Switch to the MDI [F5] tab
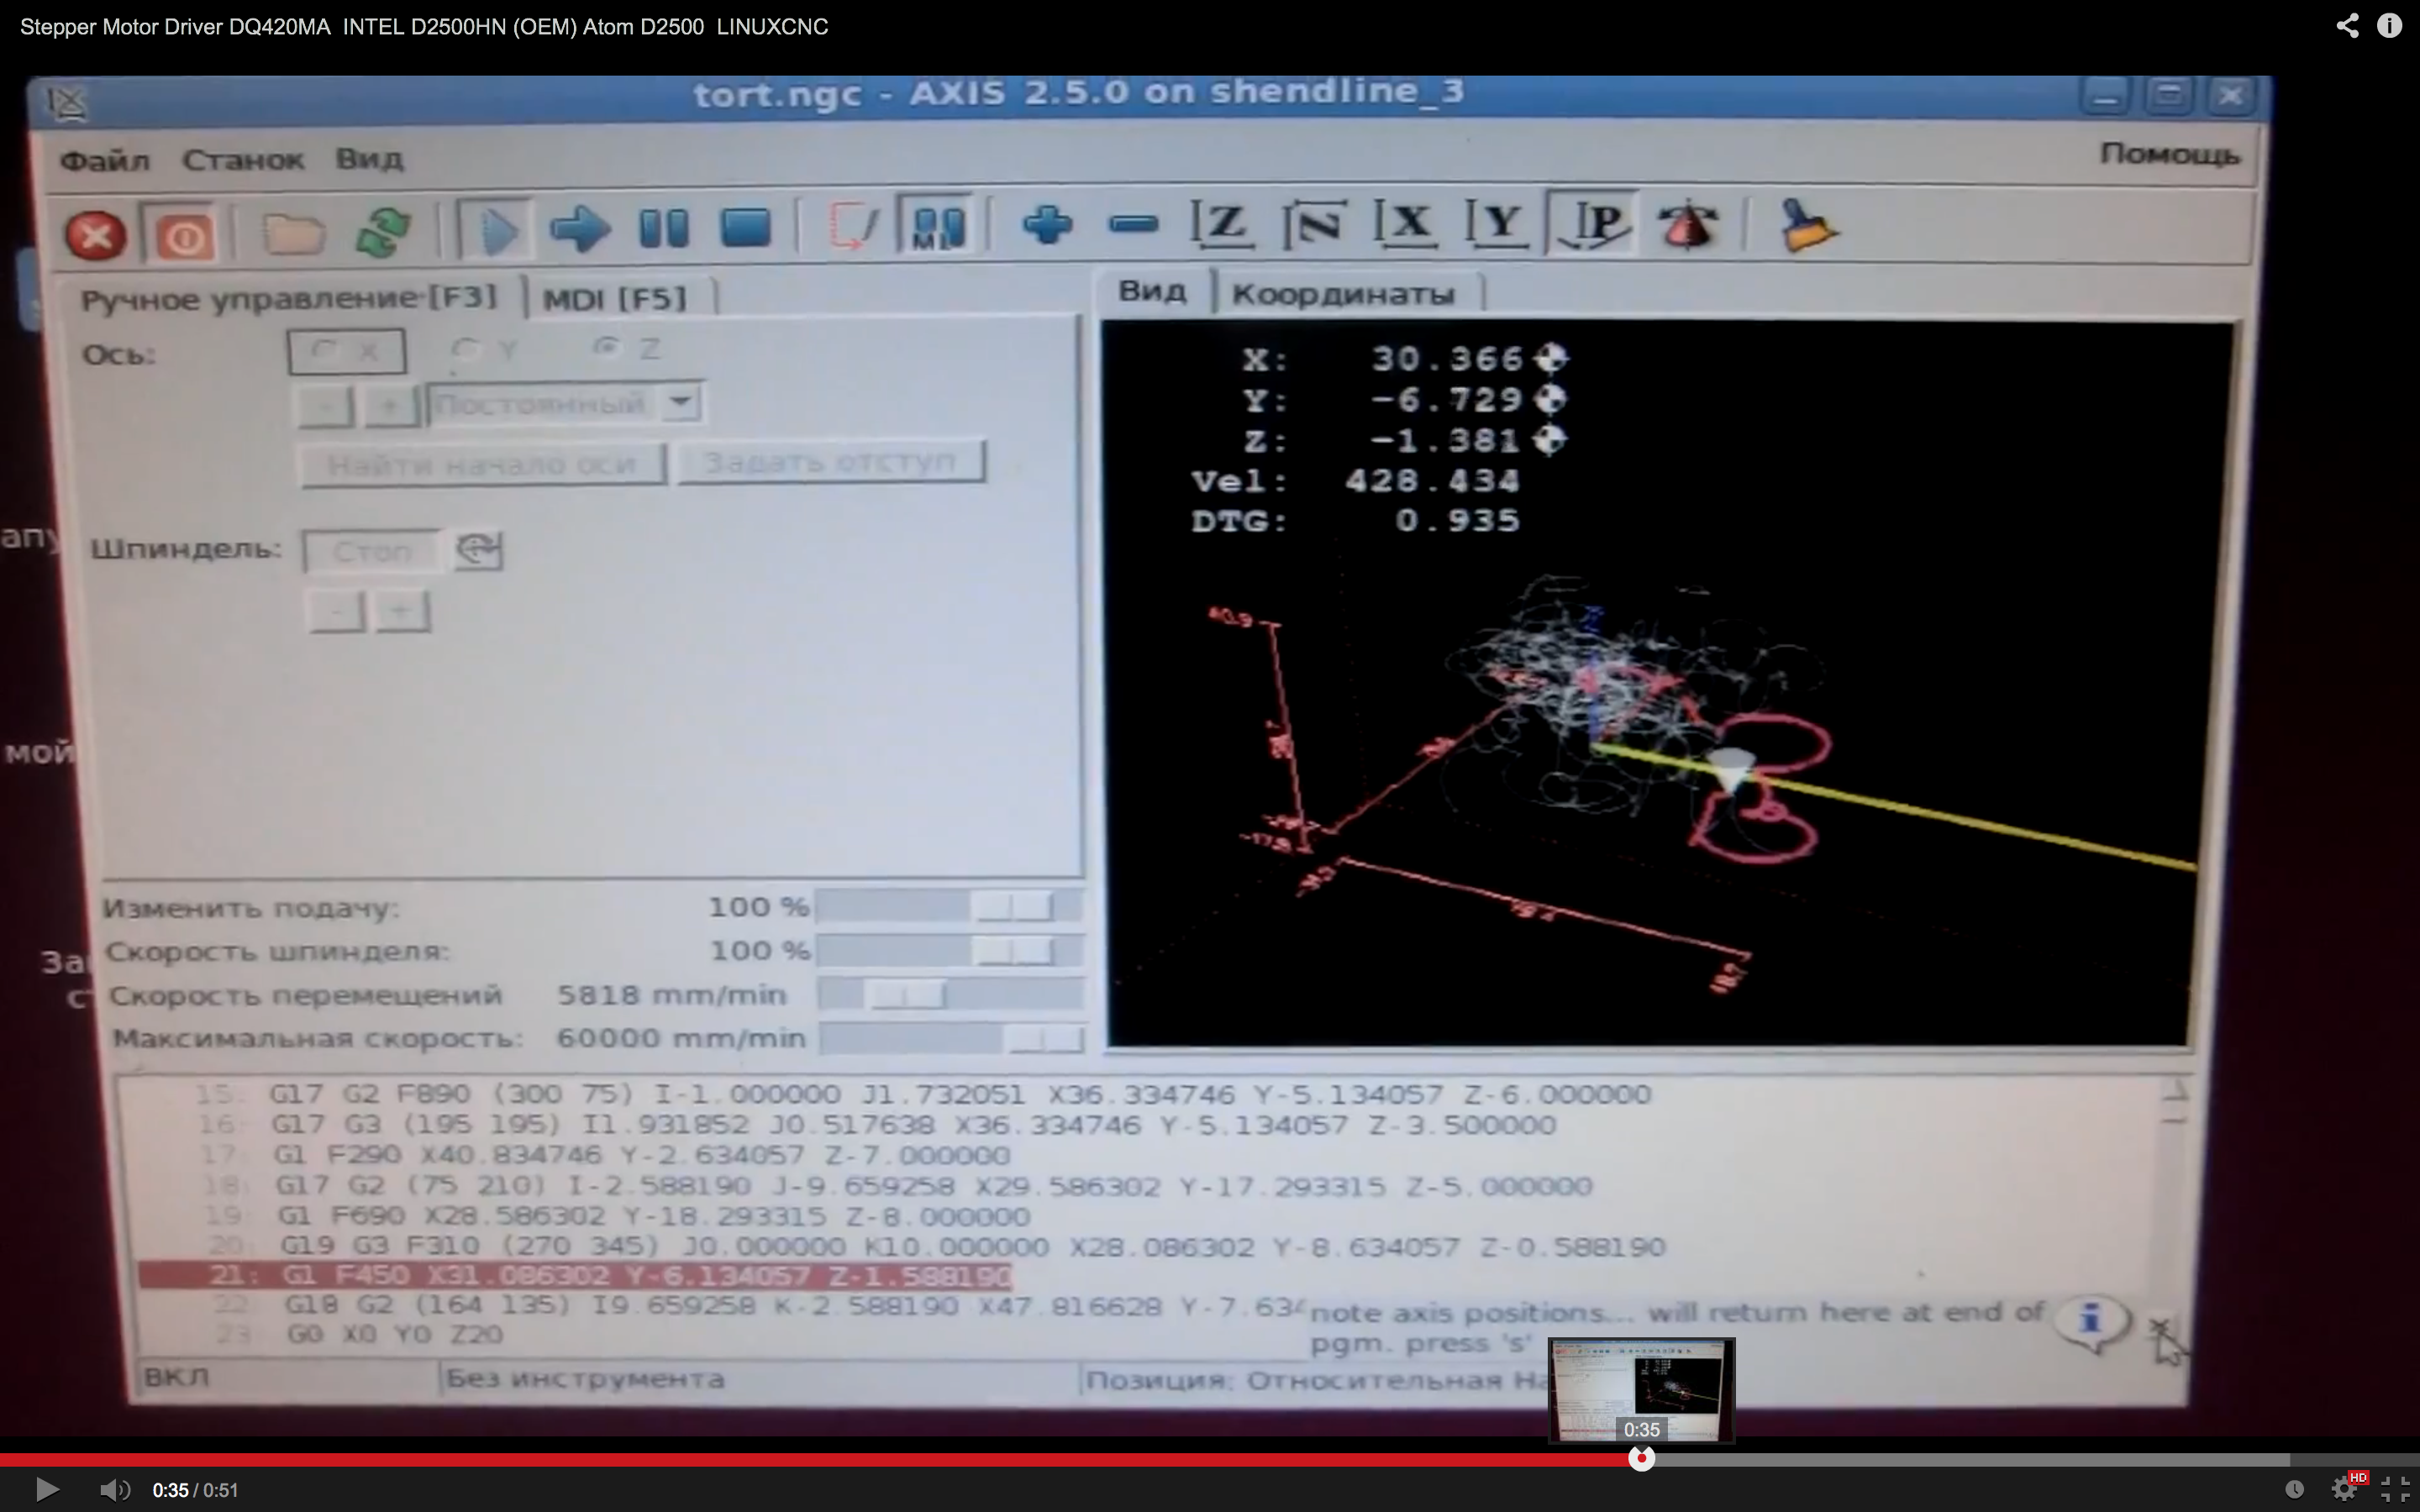 click(x=614, y=298)
